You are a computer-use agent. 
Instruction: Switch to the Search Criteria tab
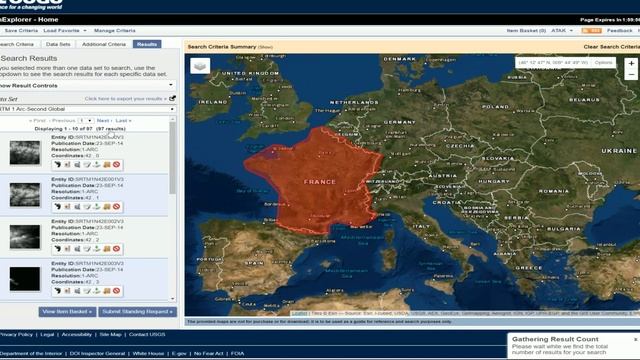tap(16, 44)
